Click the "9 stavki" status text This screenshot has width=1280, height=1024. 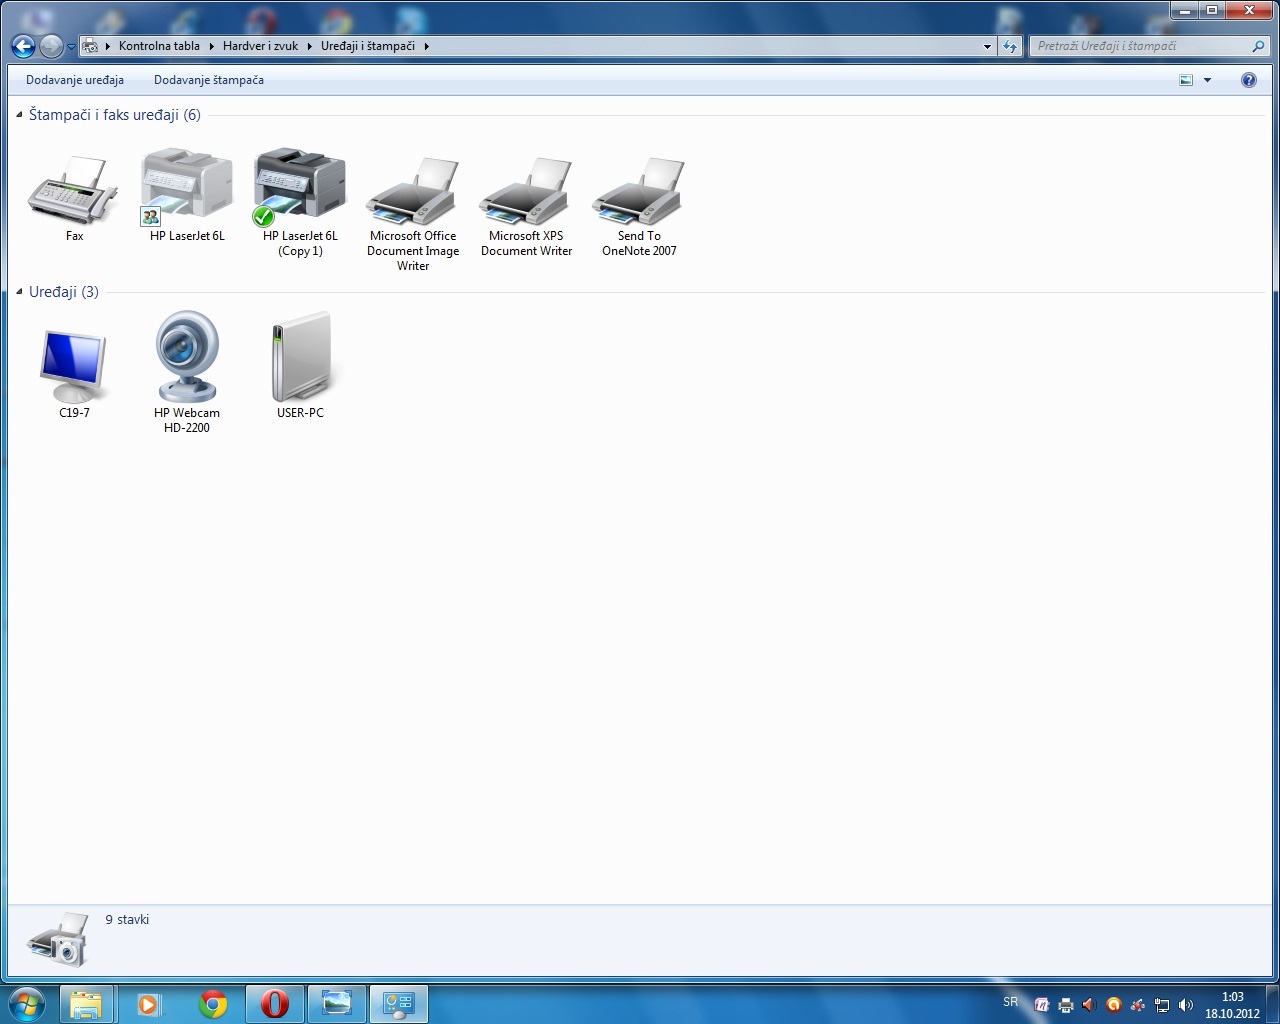click(x=127, y=920)
